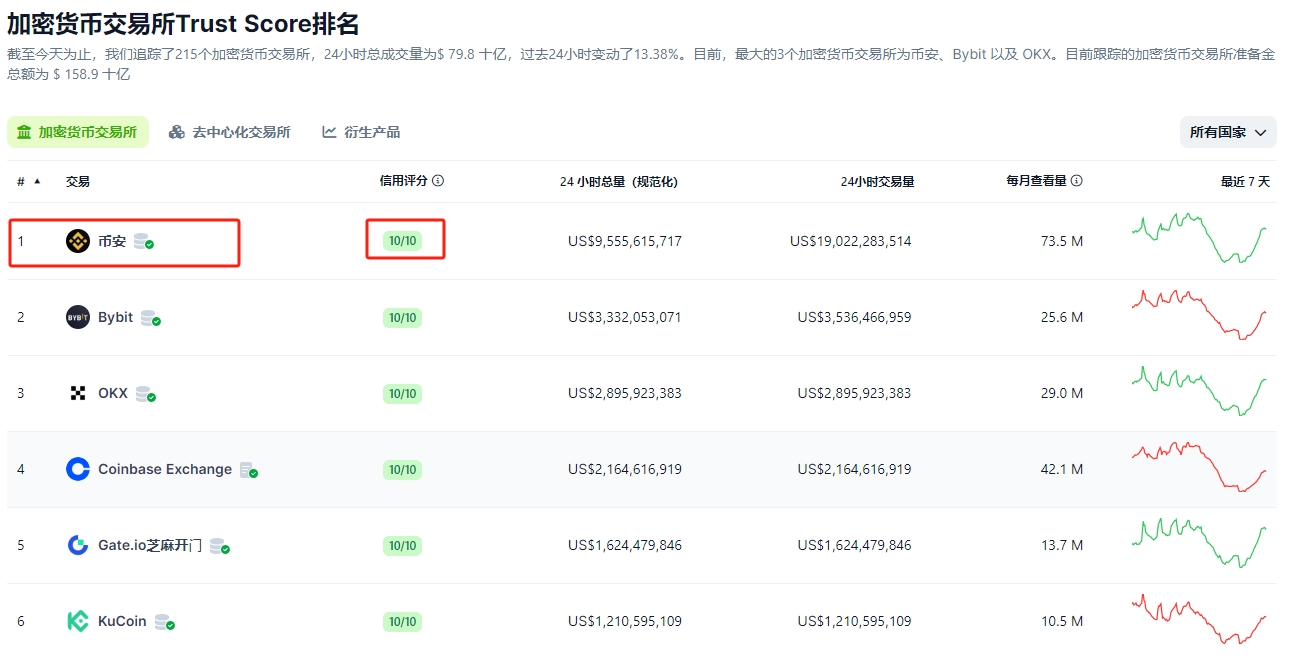
Task: Click the 7-day sparkline for Gate.io芝麻开门
Action: pyautogui.click(x=1199, y=542)
